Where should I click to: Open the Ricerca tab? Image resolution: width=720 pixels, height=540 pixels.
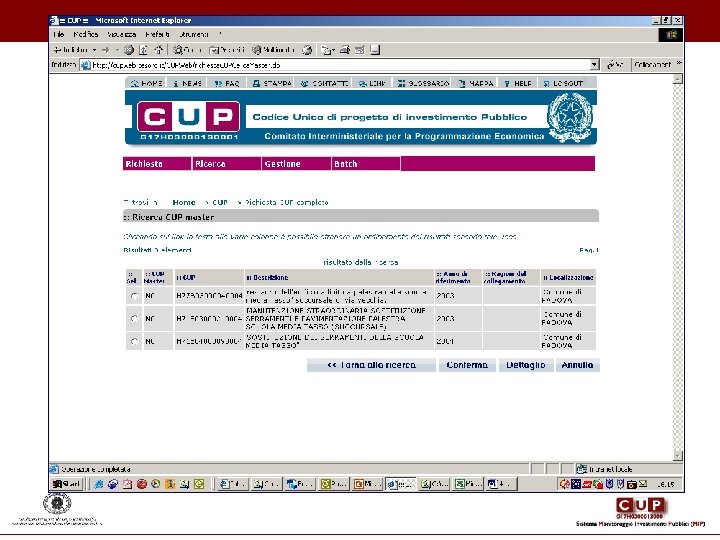pyautogui.click(x=227, y=164)
